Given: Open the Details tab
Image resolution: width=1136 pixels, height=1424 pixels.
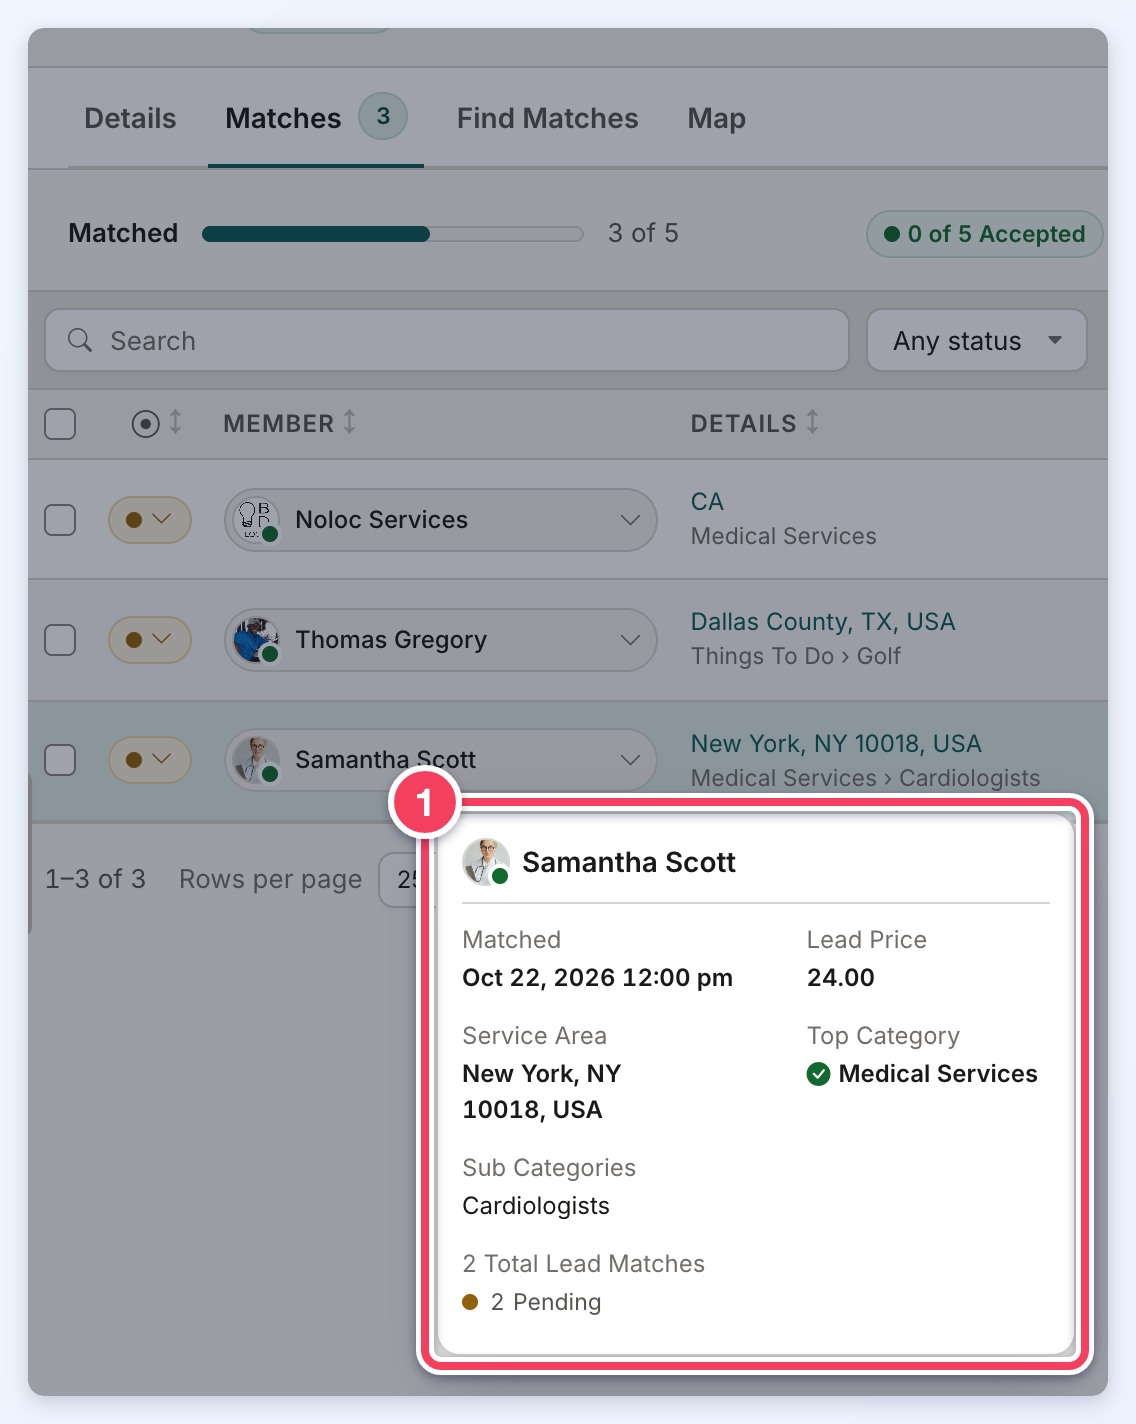Looking at the screenshot, I should 130,118.
